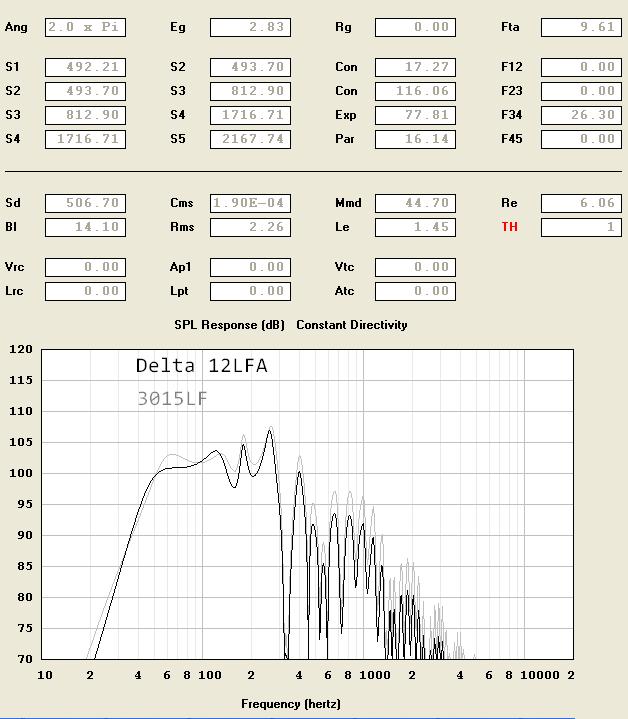Select the Re field with 6.06
This screenshot has height=719, width=628.
(581, 203)
